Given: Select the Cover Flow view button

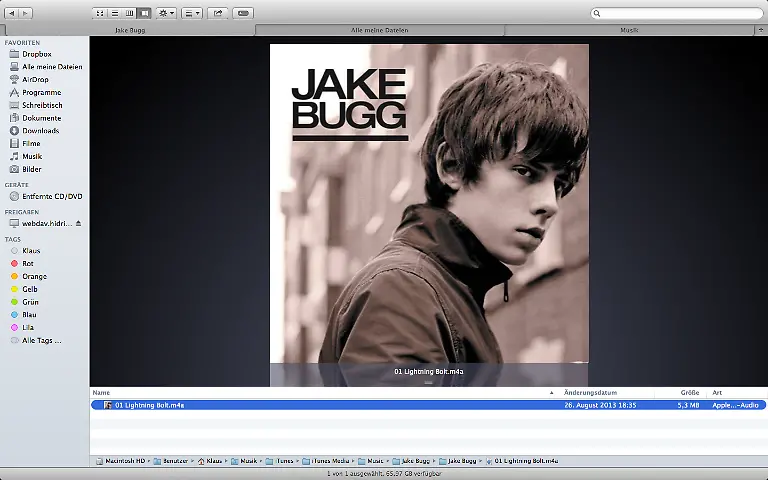Looking at the screenshot, I should (144, 13).
